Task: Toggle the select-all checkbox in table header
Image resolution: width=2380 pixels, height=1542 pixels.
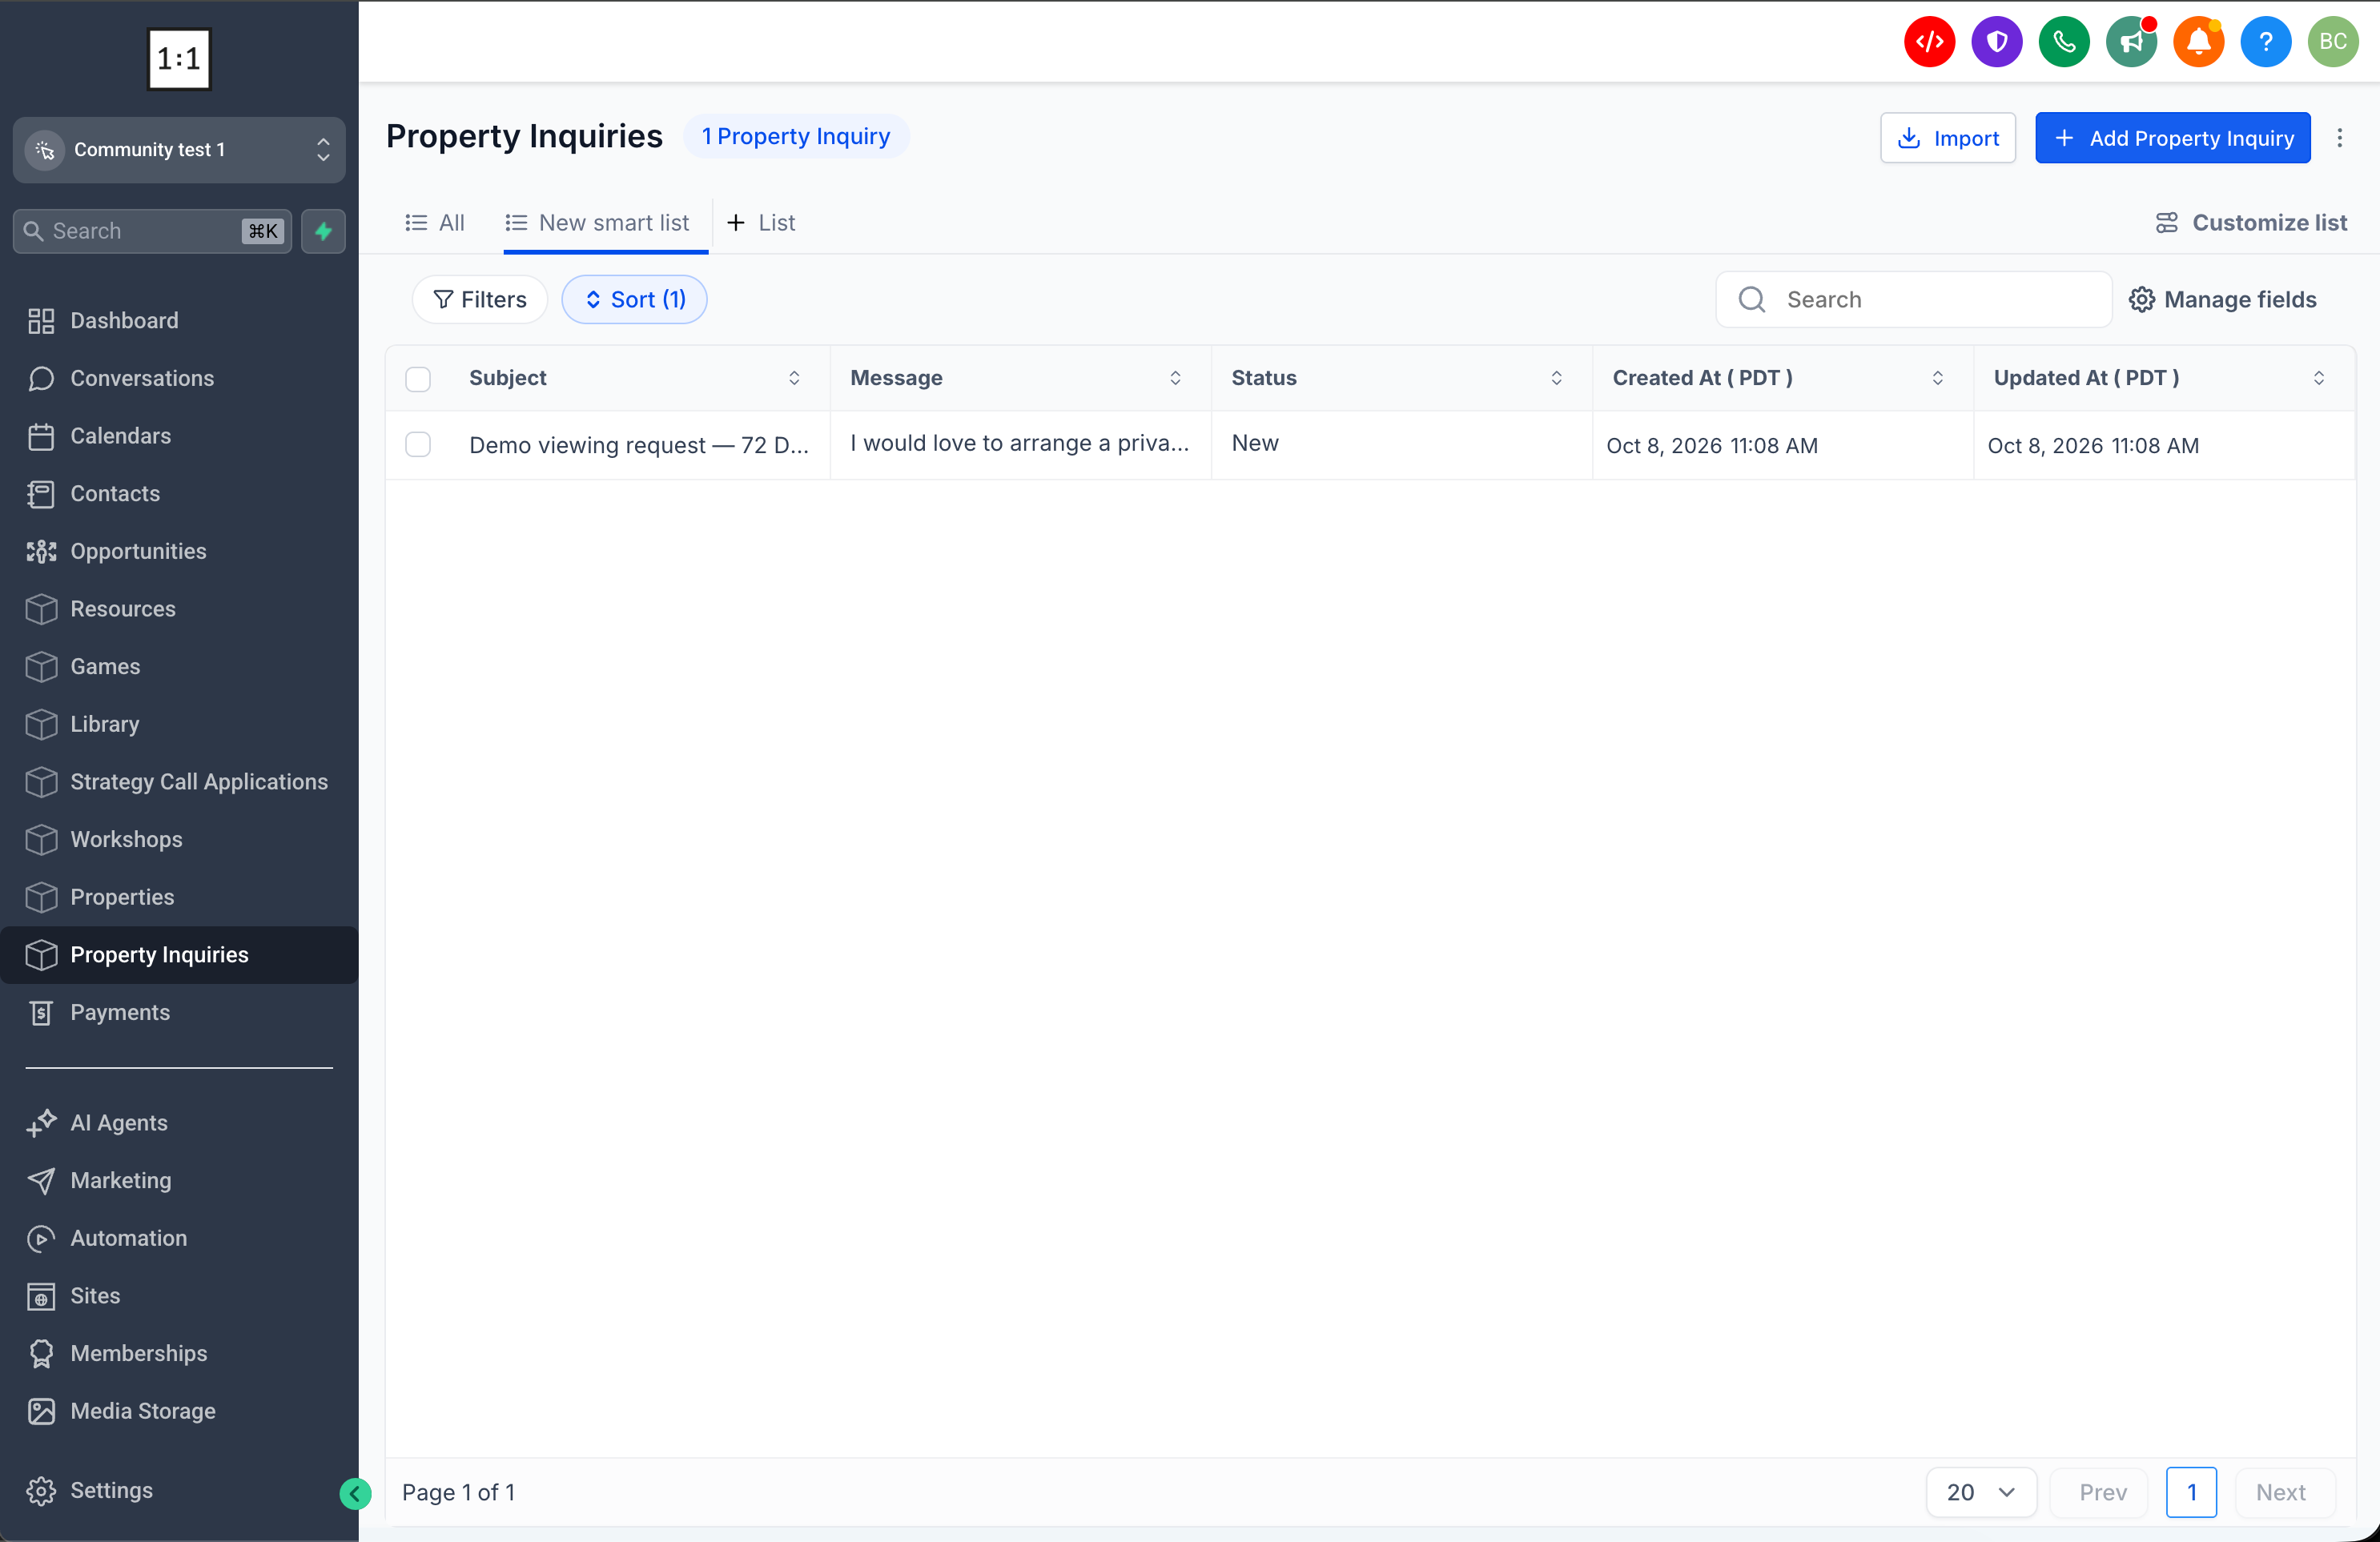Action: click(418, 379)
